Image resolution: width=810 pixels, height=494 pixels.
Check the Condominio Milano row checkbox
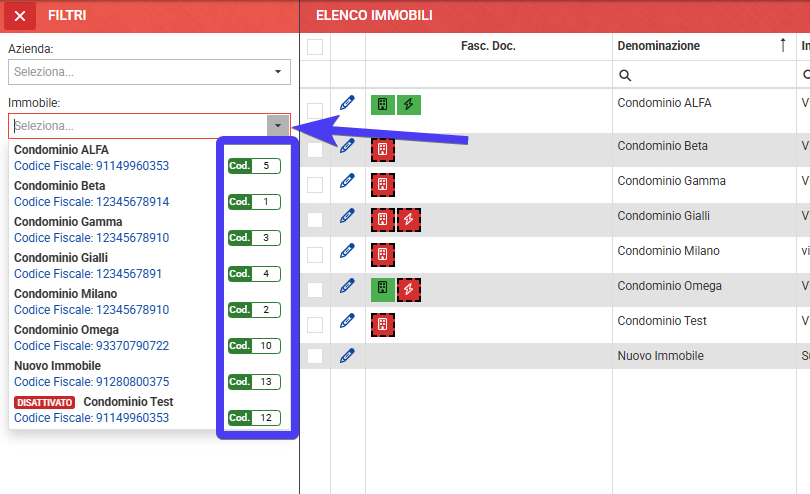click(315, 255)
